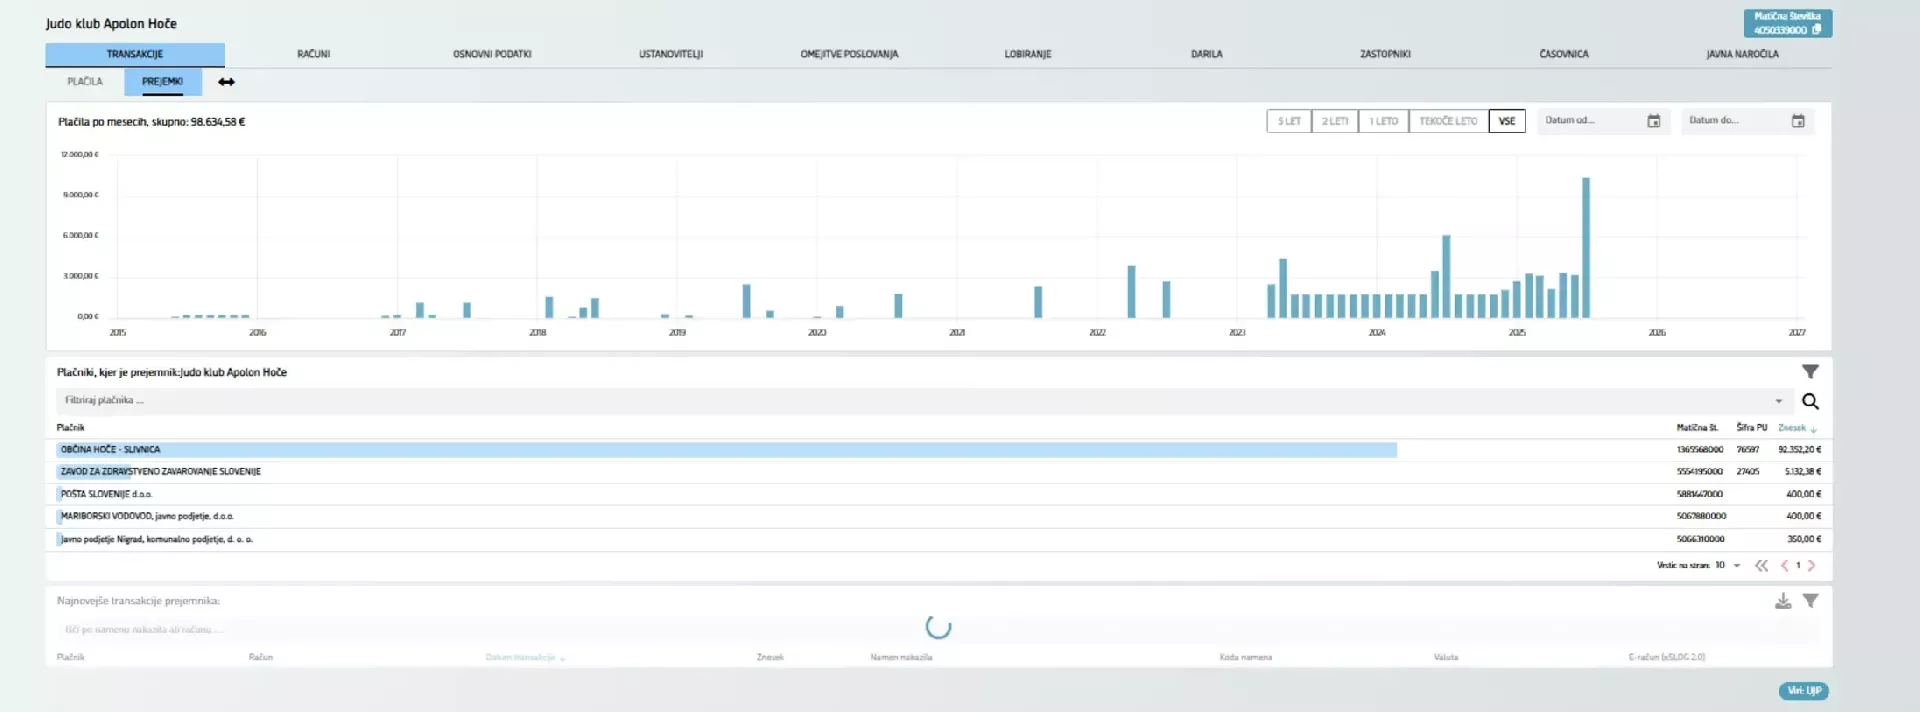Open the rows-per-page dropdown showing 10
The image size is (1920, 715).
[x=1736, y=566]
